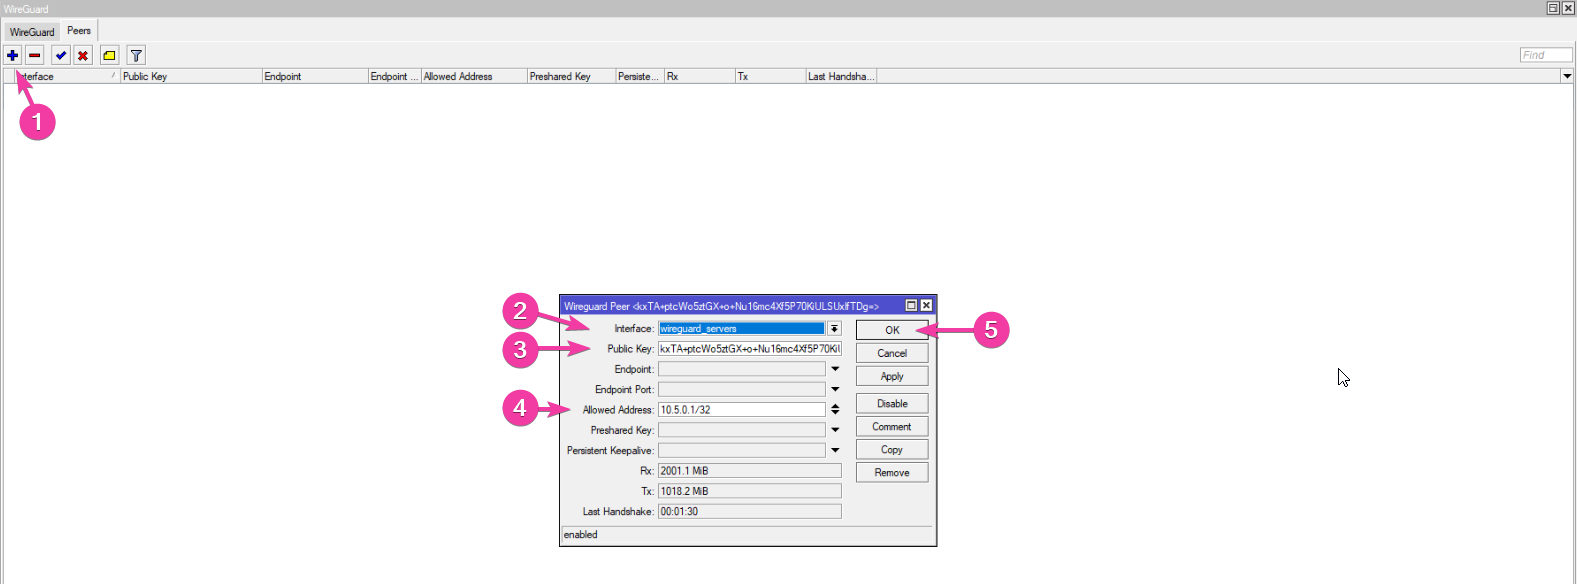Open the filter funnel icon
The height and width of the screenshot is (584, 1577).
click(136, 55)
